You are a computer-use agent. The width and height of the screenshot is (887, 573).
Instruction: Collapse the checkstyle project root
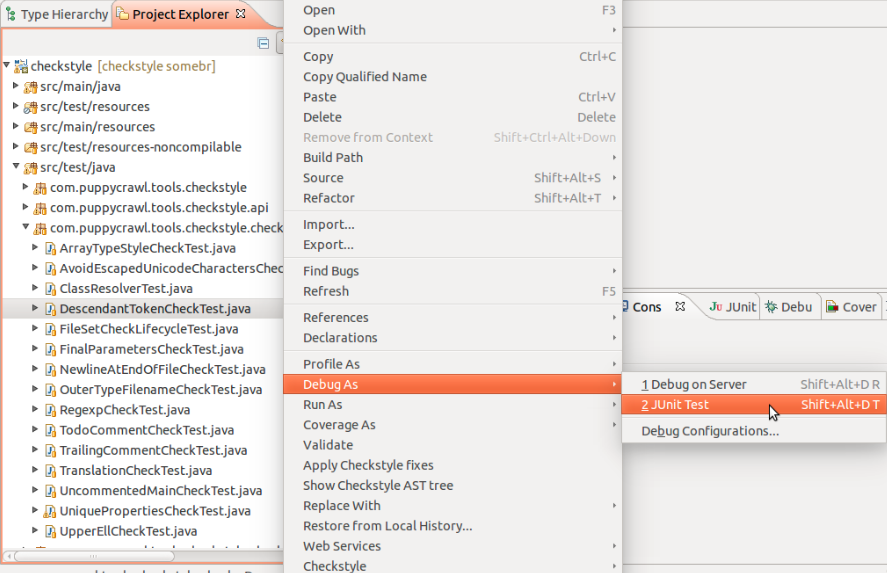click(7, 66)
